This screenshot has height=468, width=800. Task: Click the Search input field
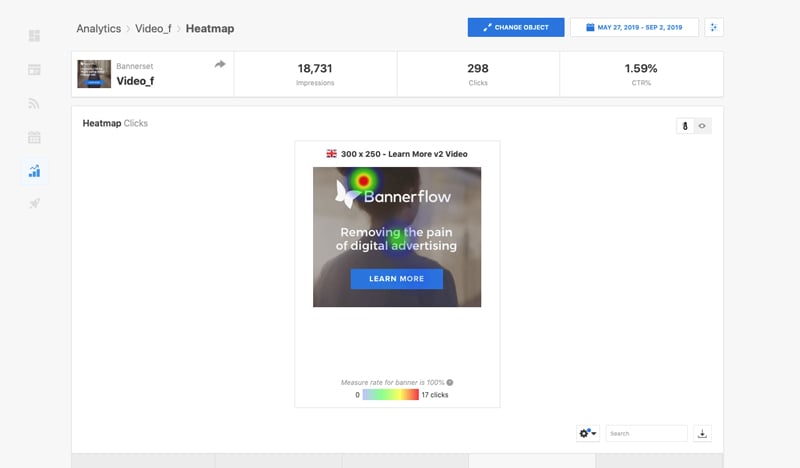point(646,433)
